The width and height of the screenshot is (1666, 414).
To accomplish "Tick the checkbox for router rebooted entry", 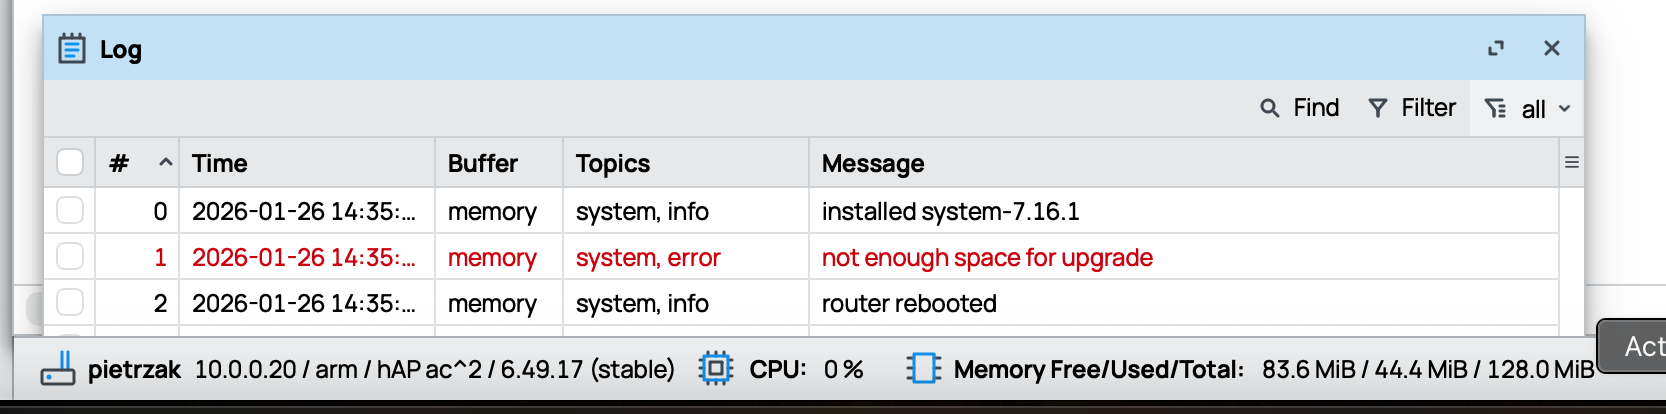I will coord(70,302).
